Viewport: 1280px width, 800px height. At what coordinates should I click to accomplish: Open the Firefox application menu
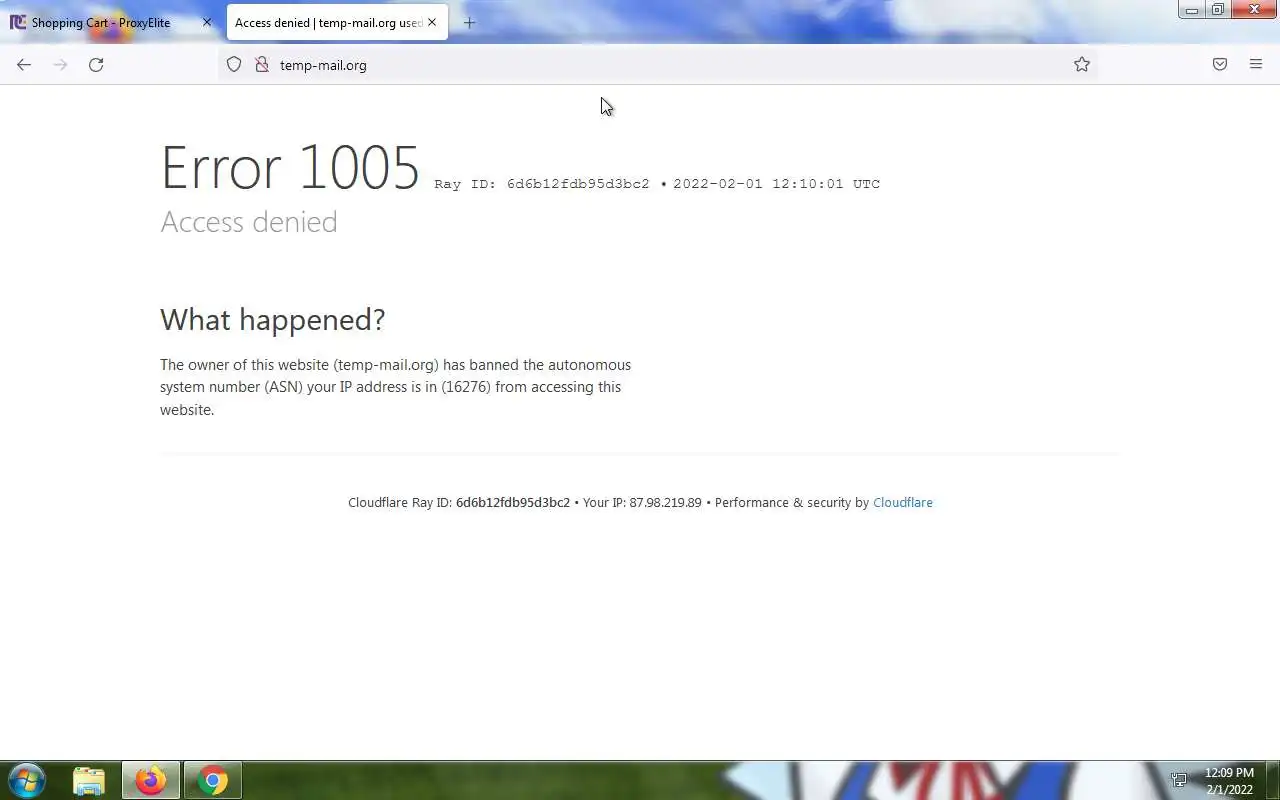click(1256, 65)
